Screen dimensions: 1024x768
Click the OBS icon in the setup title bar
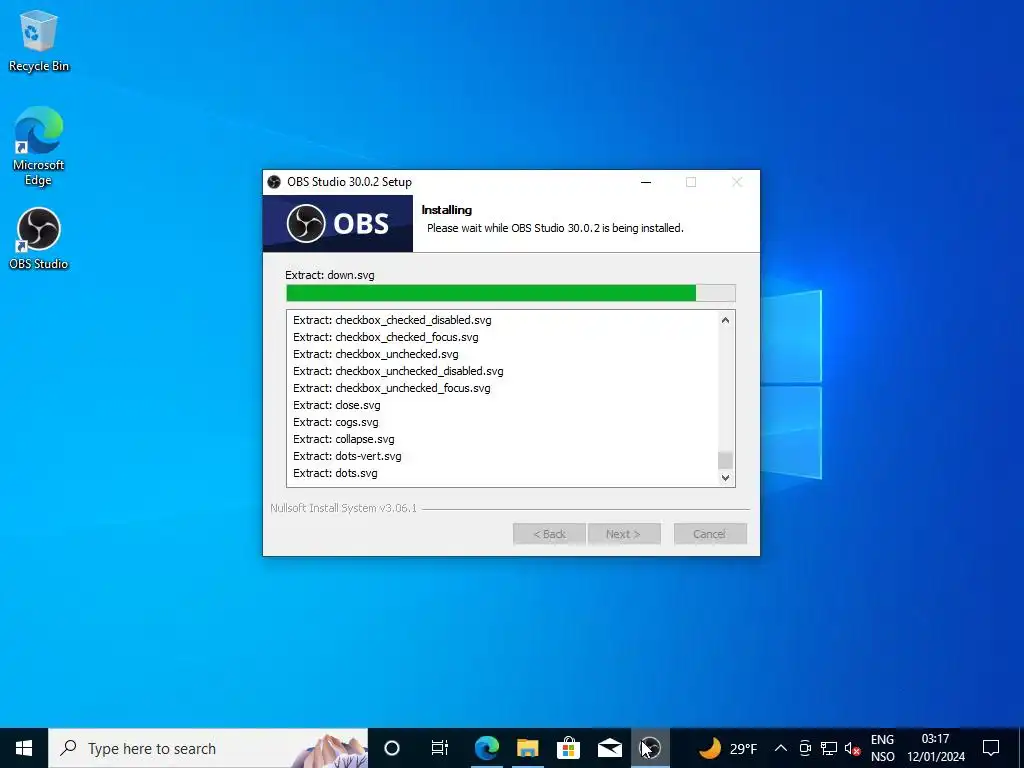click(274, 182)
